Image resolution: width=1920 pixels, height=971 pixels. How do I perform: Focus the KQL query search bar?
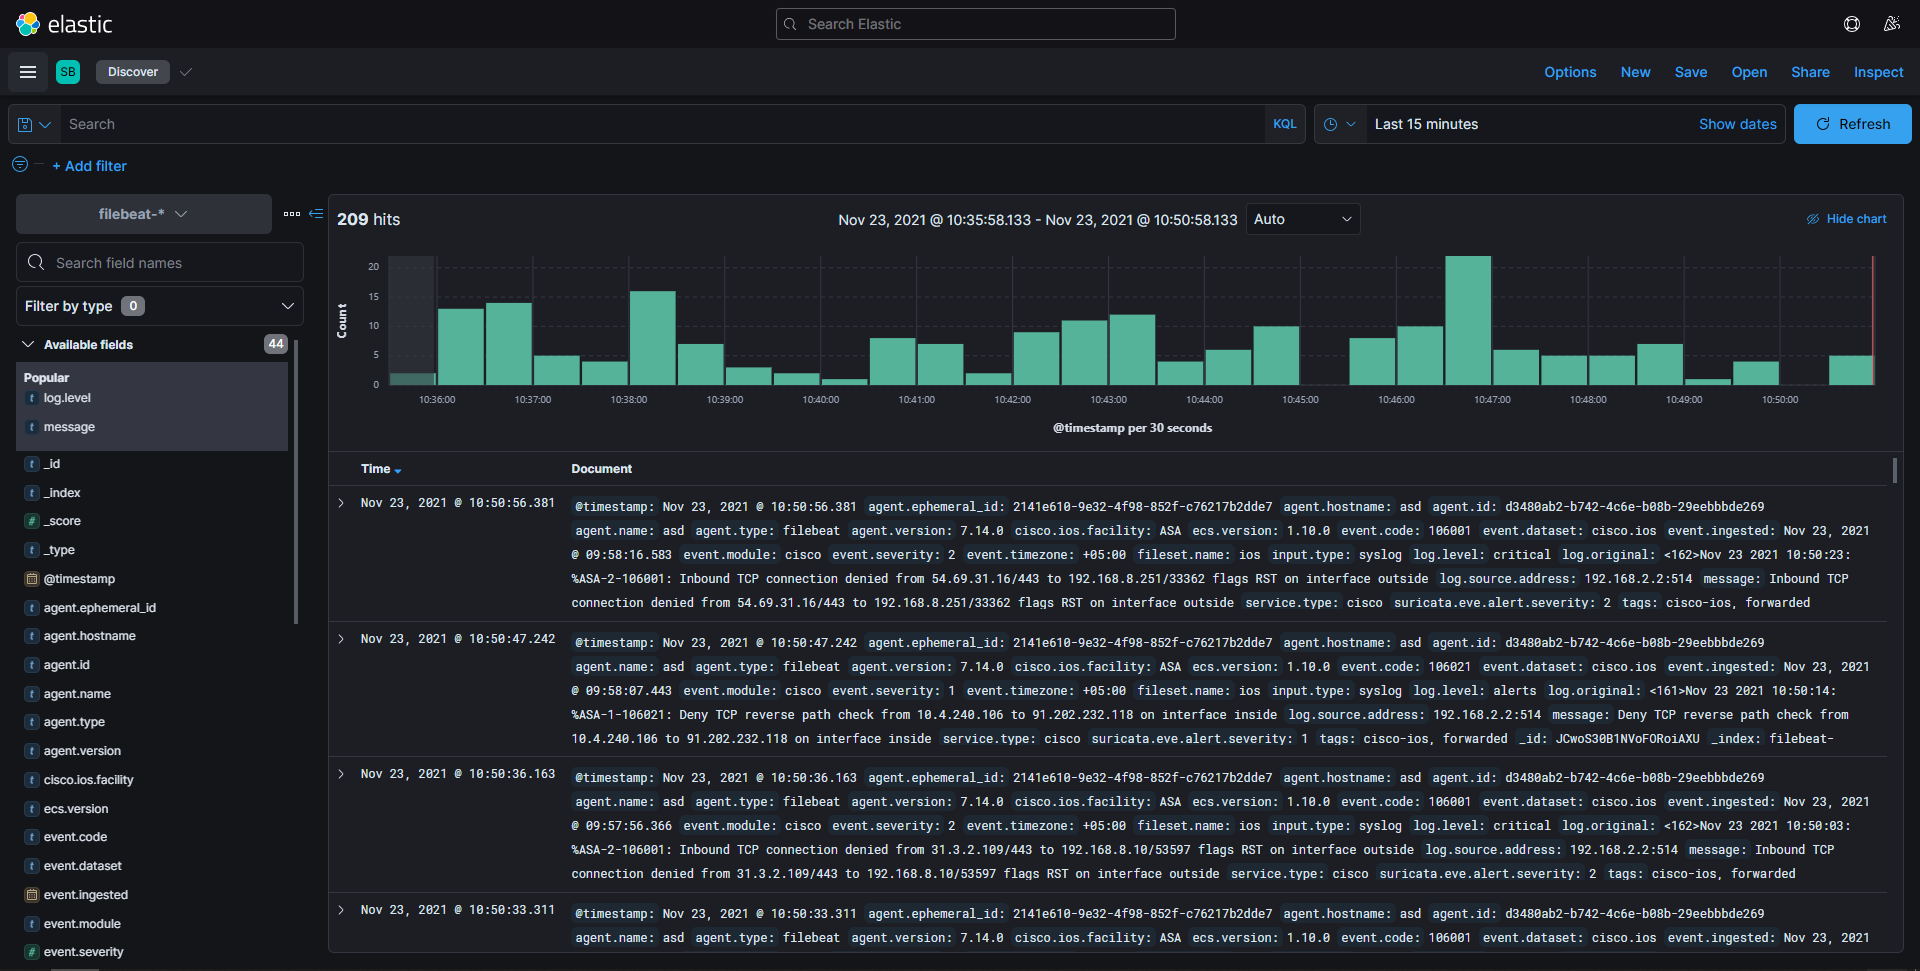tap(662, 124)
